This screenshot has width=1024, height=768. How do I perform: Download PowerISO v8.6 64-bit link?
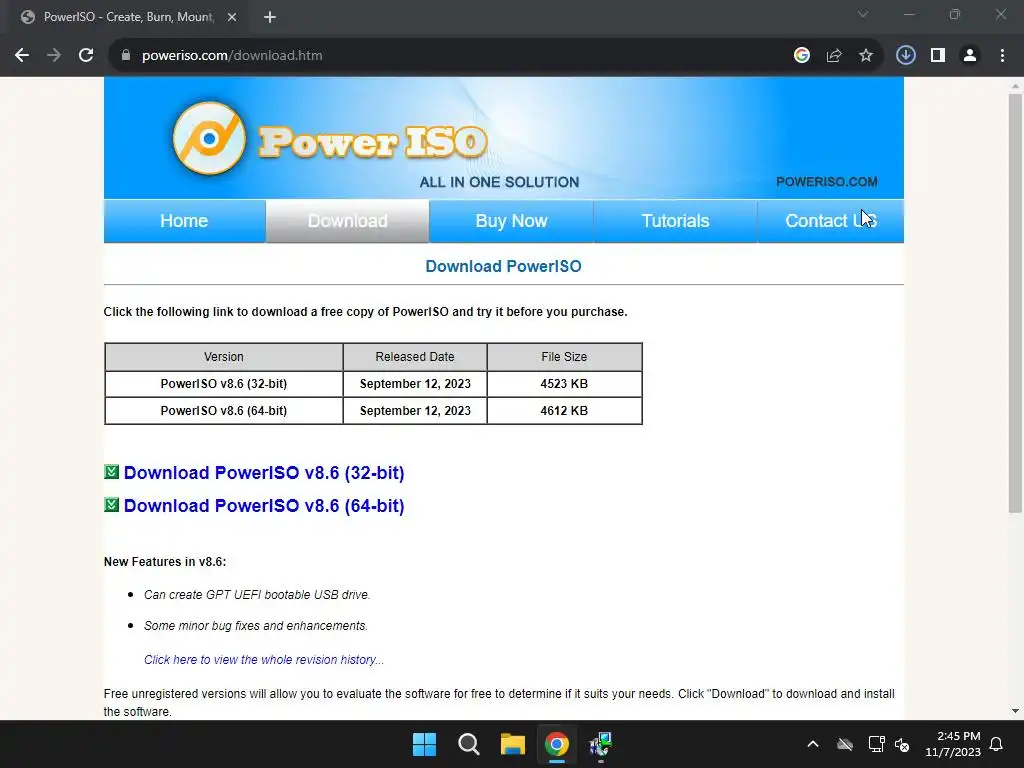coord(264,506)
